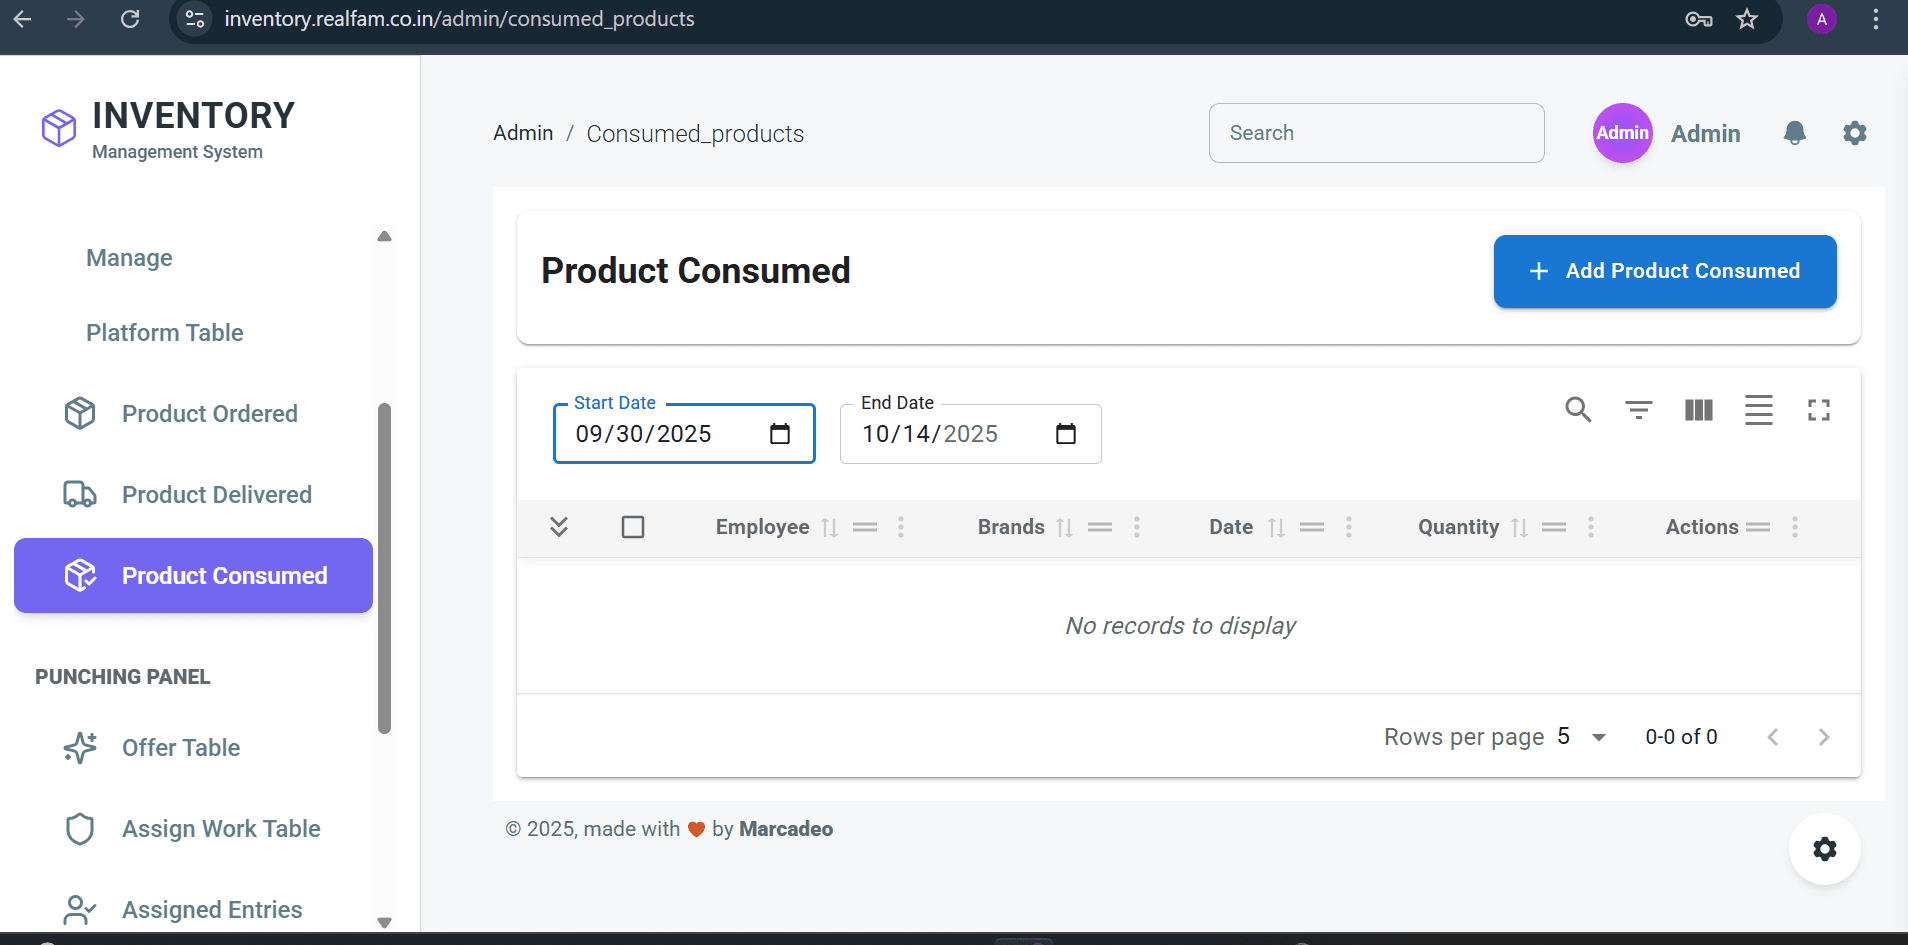
Task: Select the Product Delivered truck icon
Action: click(x=81, y=494)
